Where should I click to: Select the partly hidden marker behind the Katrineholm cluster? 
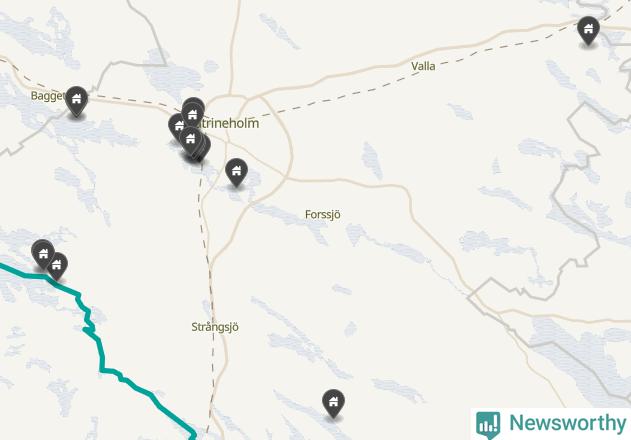[204, 148]
